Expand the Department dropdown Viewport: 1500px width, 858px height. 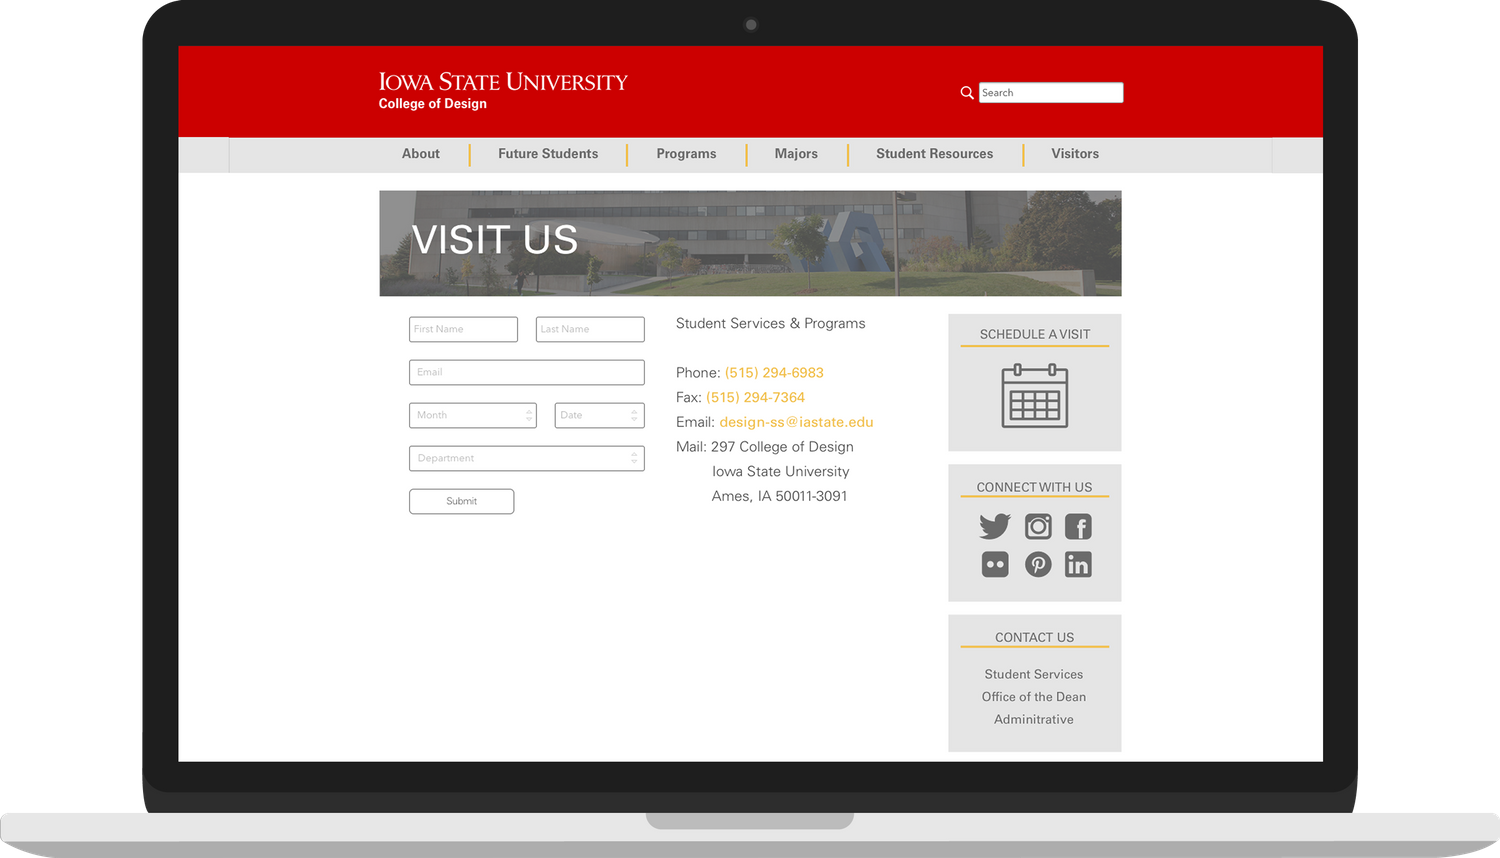click(x=527, y=458)
